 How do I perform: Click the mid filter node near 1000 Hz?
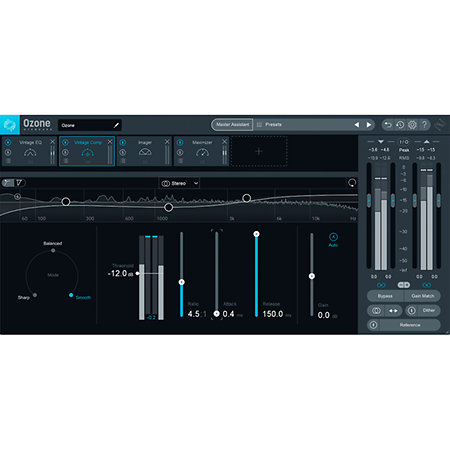pos(169,207)
